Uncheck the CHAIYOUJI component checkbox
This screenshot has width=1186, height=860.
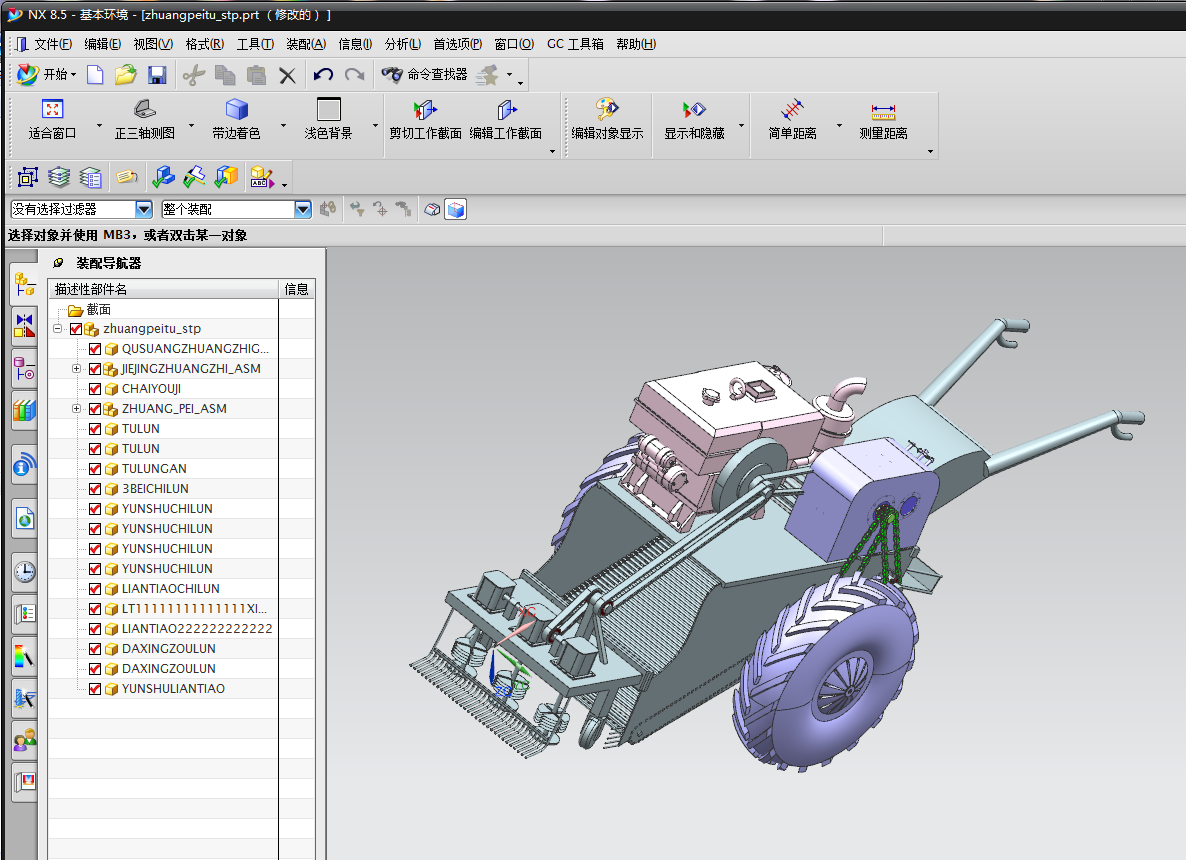coord(95,389)
